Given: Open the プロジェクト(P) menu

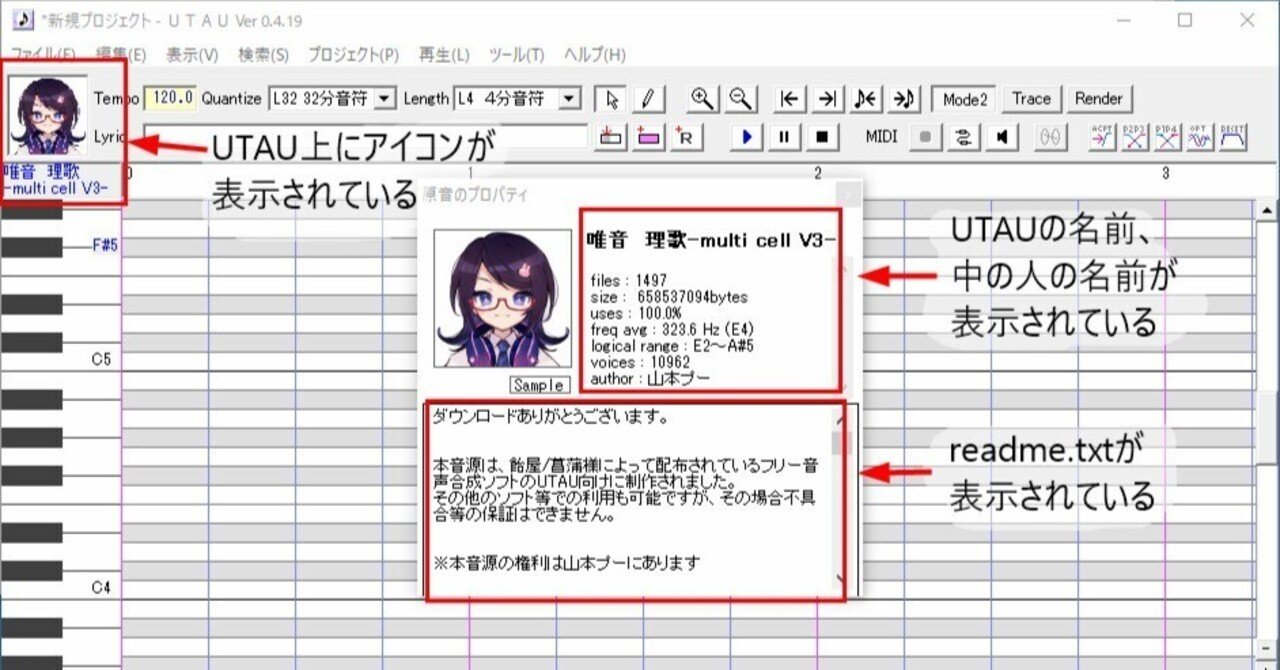Looking at the screenshot, I should [x=352, y=55].
